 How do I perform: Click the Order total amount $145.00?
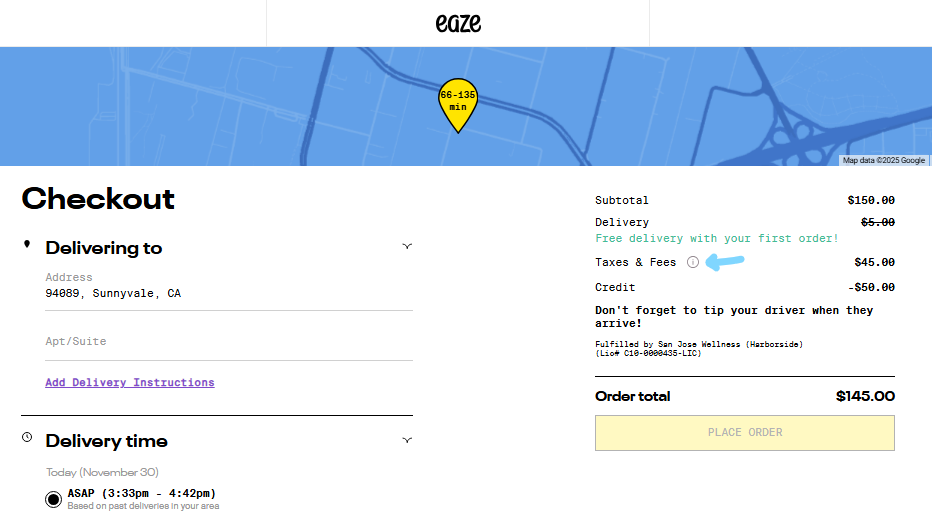coord(865,397)
